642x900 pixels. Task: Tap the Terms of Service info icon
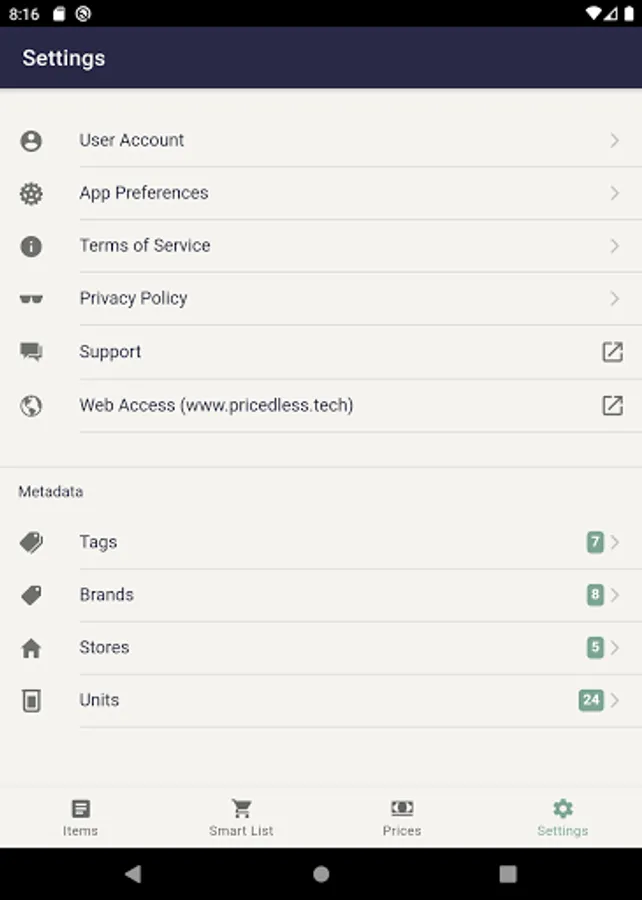pos(31,246)
